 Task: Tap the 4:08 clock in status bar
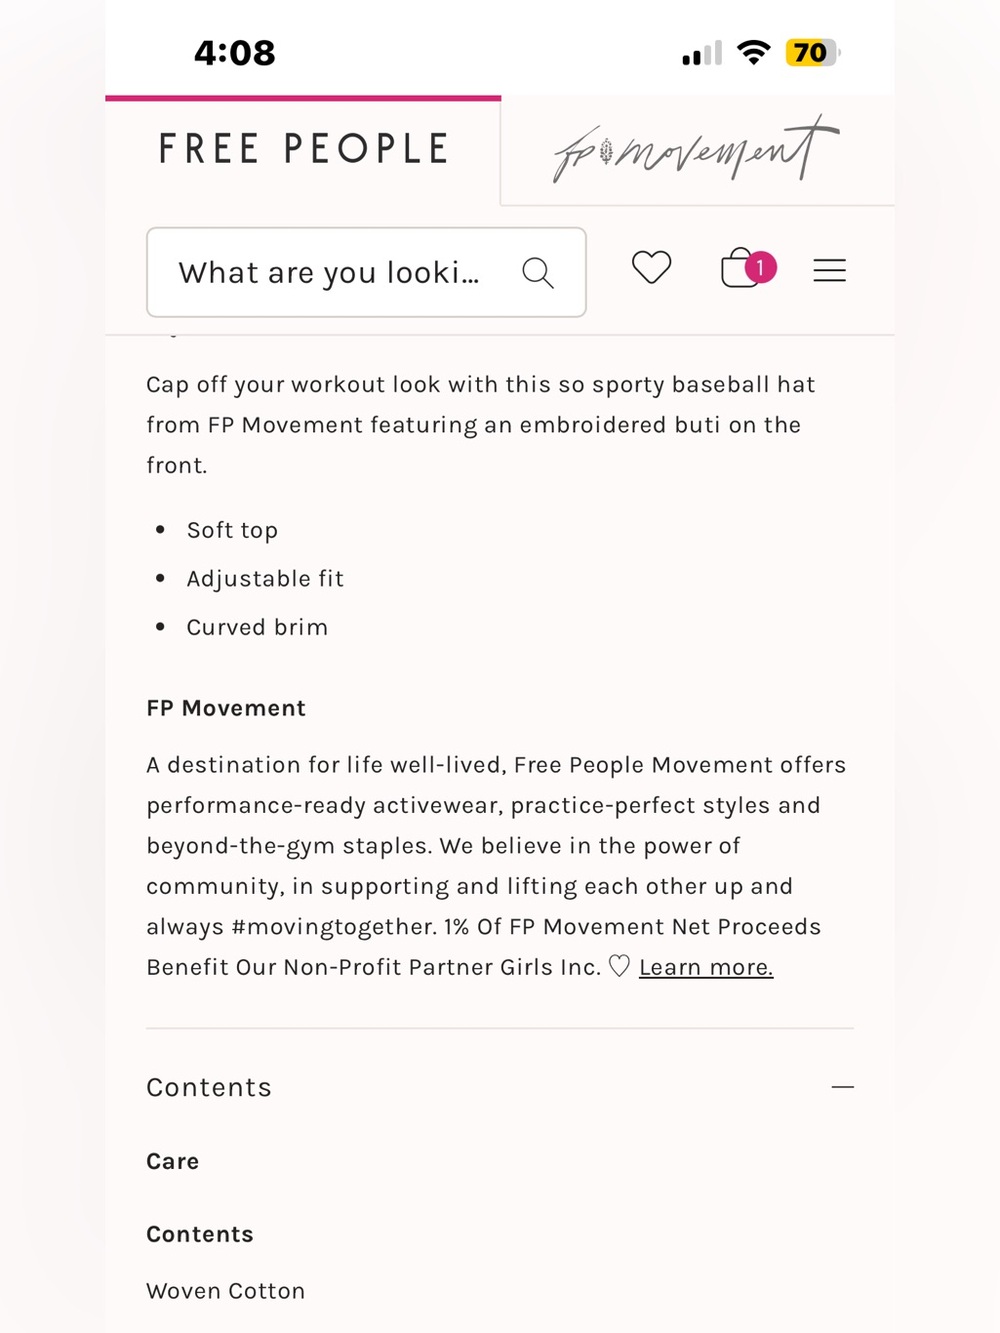[235, 53]
